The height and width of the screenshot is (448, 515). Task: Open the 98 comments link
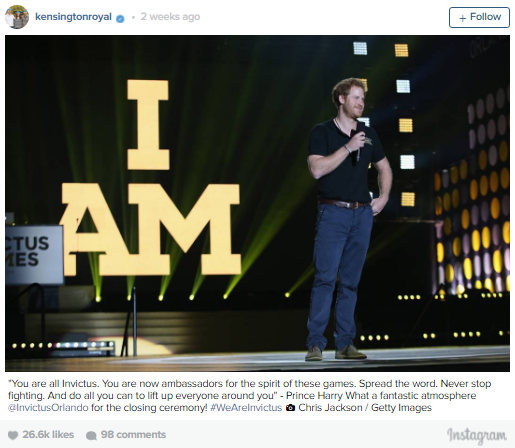pos(133,435)
